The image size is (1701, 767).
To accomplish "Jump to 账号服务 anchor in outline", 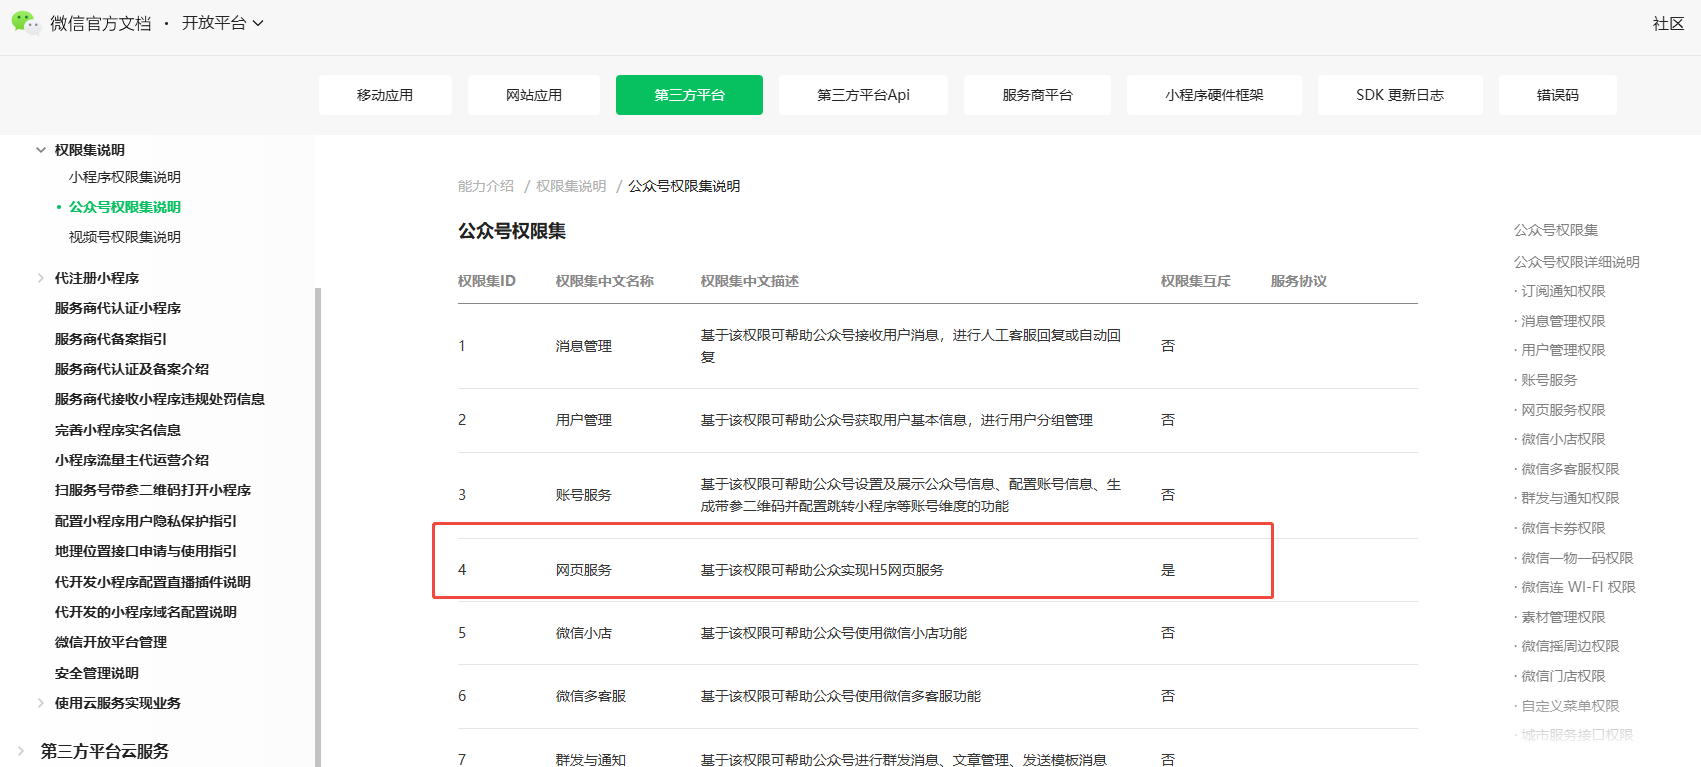I will pyautogui.click(x=1549, y=380).
